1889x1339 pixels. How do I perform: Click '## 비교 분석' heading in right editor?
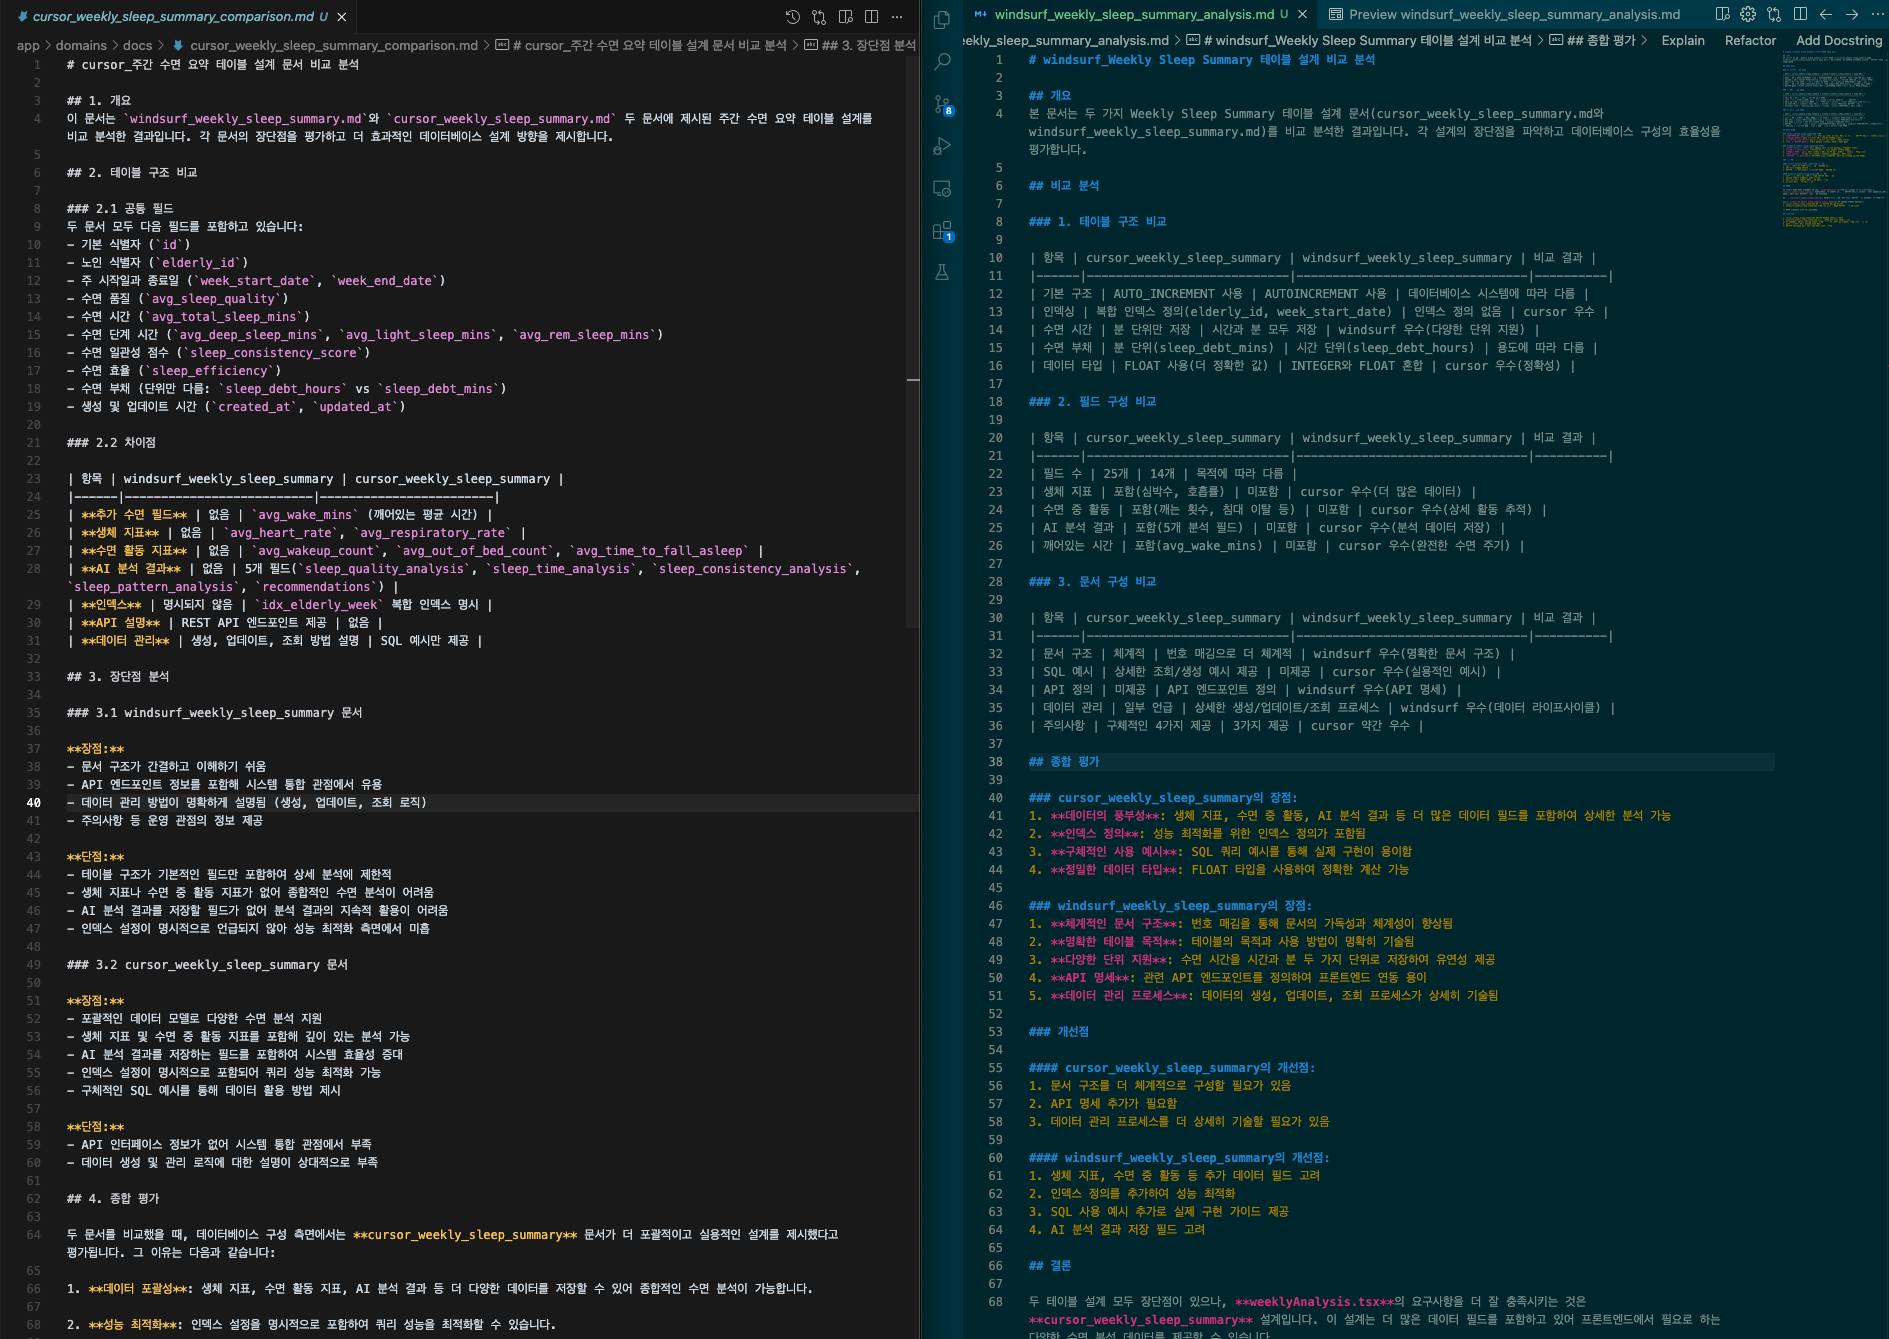1064,185
